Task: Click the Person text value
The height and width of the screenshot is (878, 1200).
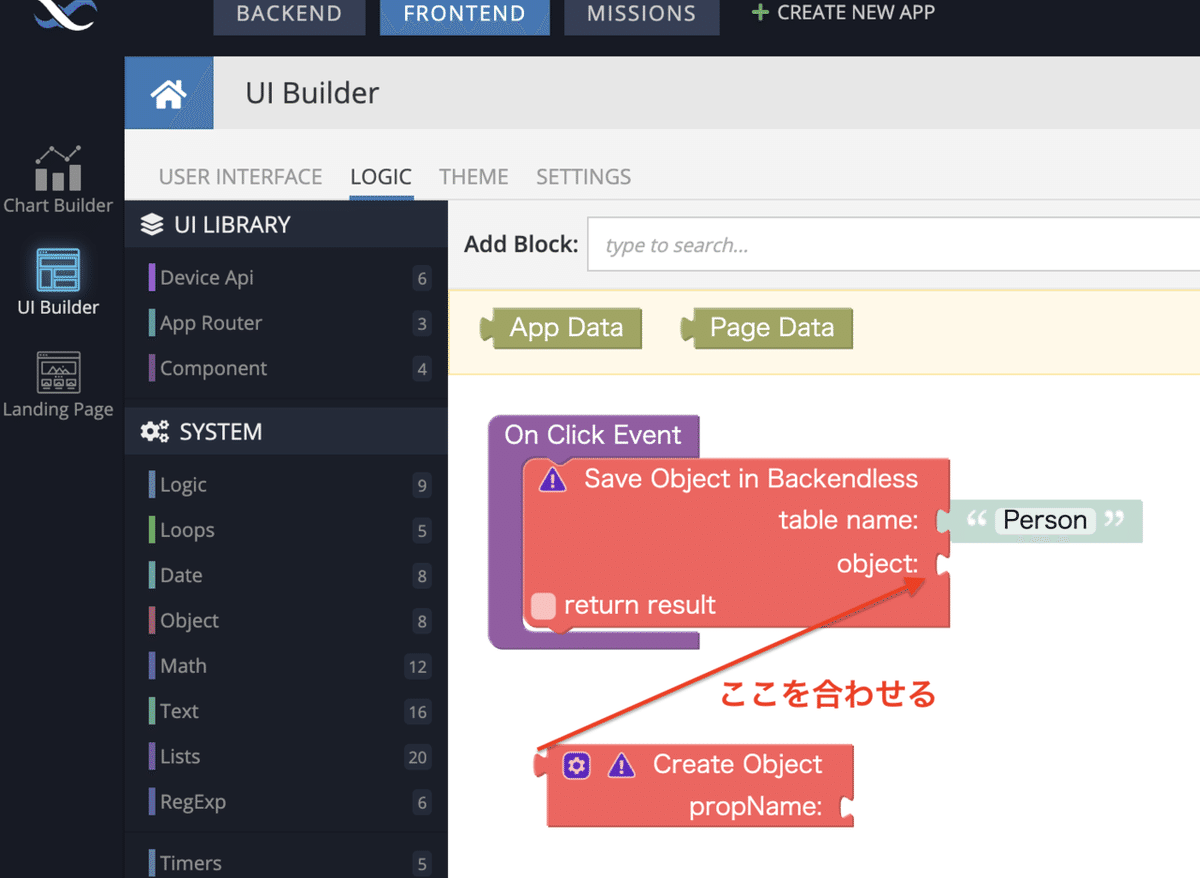Action: pos(1045,520)
